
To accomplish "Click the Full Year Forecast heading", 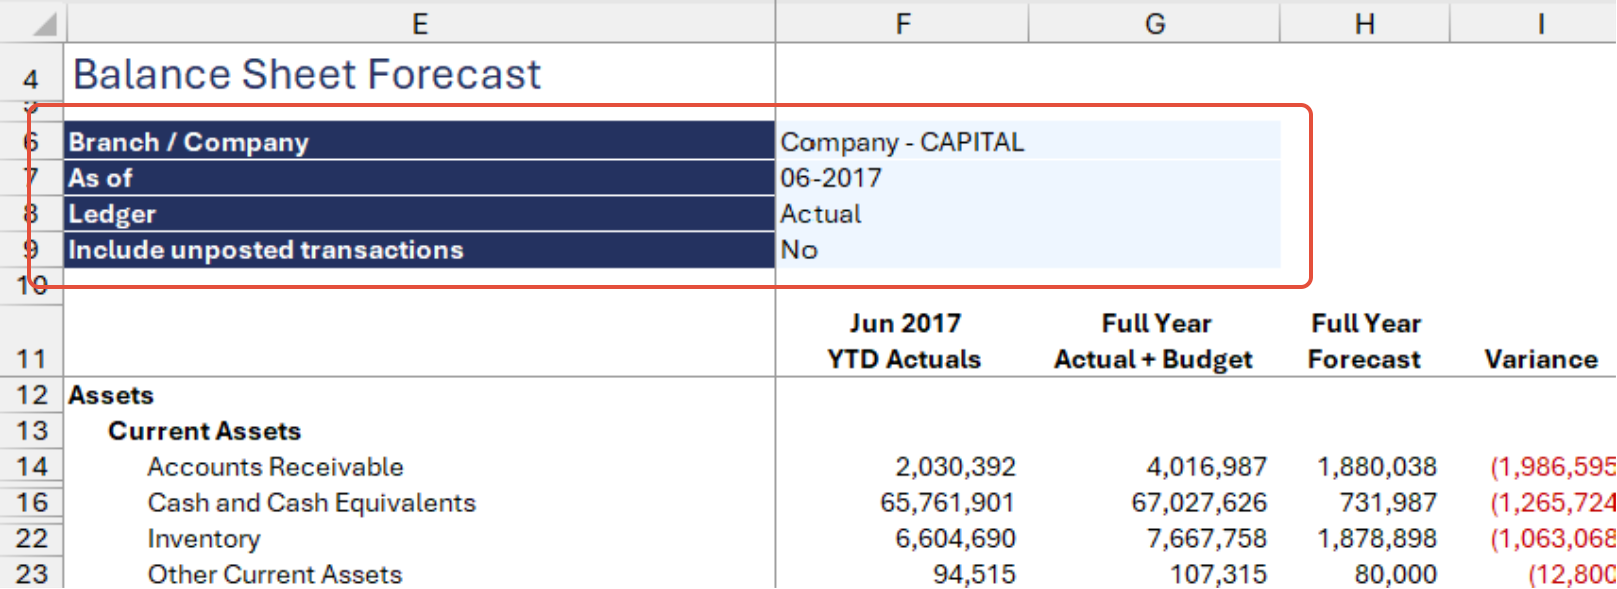I will coord(1365,341).
